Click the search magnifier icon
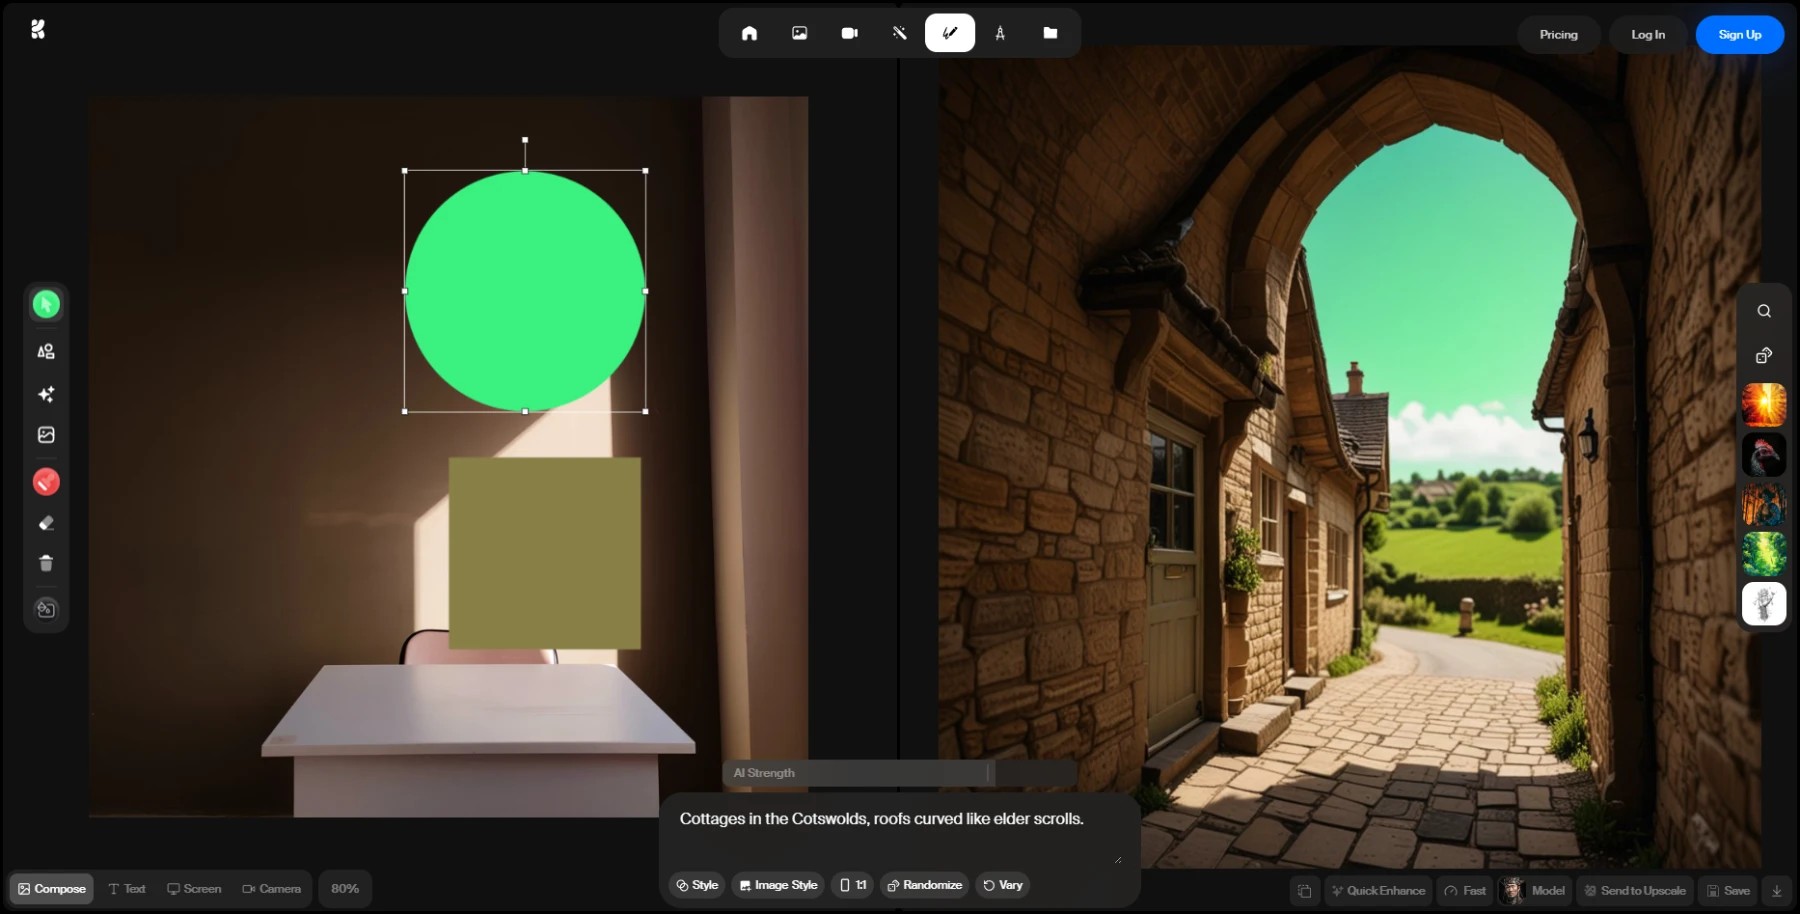 click(x=1764, y=311)
